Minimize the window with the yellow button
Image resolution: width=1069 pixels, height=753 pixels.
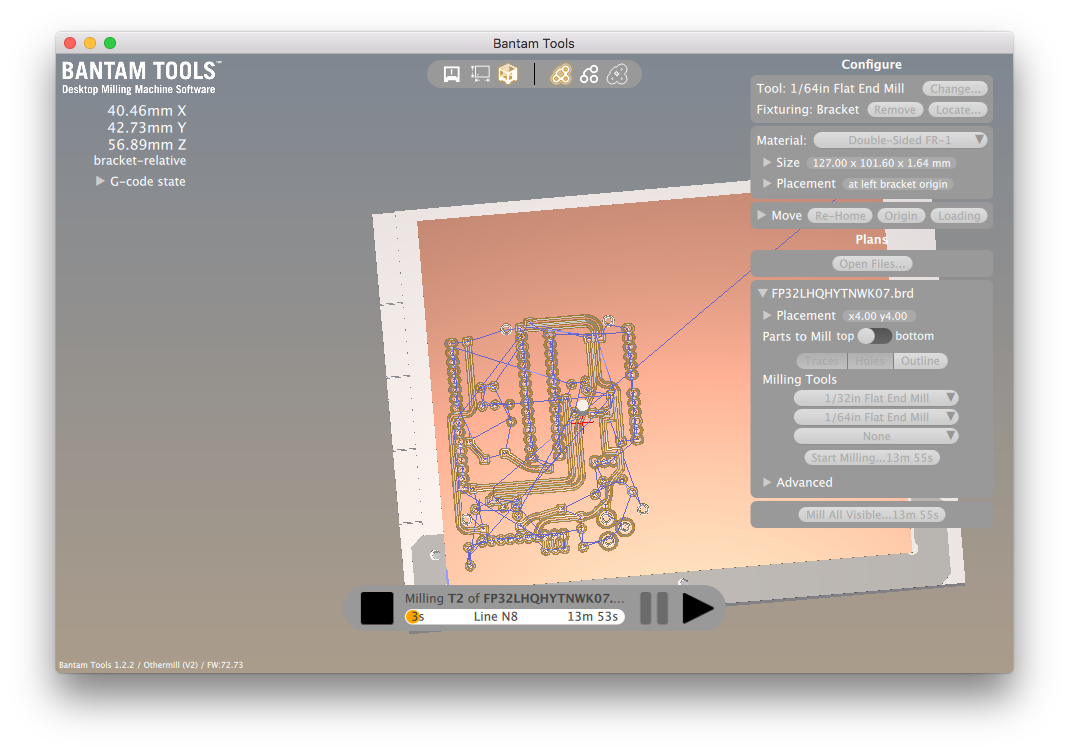tap(90, 43)
